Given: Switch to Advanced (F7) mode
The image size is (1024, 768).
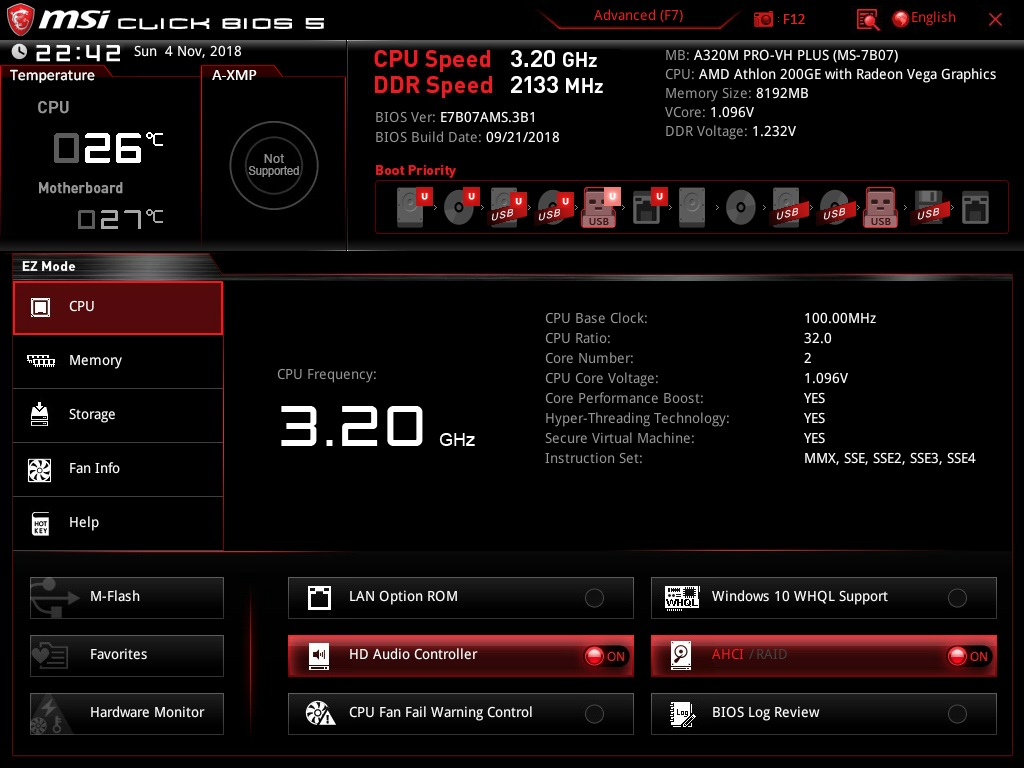Looking at the screenshot, I should click(638, 15).
